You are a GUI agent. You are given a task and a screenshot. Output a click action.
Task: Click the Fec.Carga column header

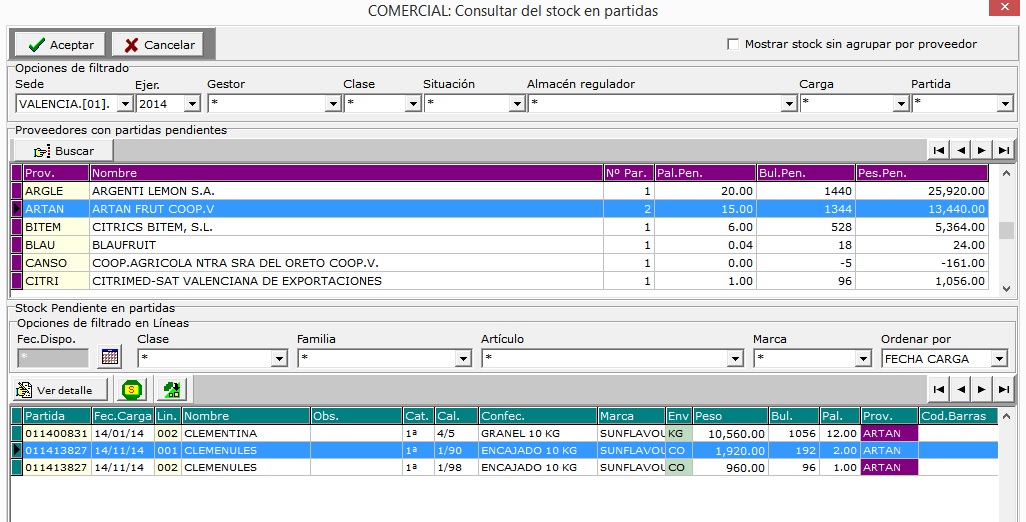click(120, 416)
